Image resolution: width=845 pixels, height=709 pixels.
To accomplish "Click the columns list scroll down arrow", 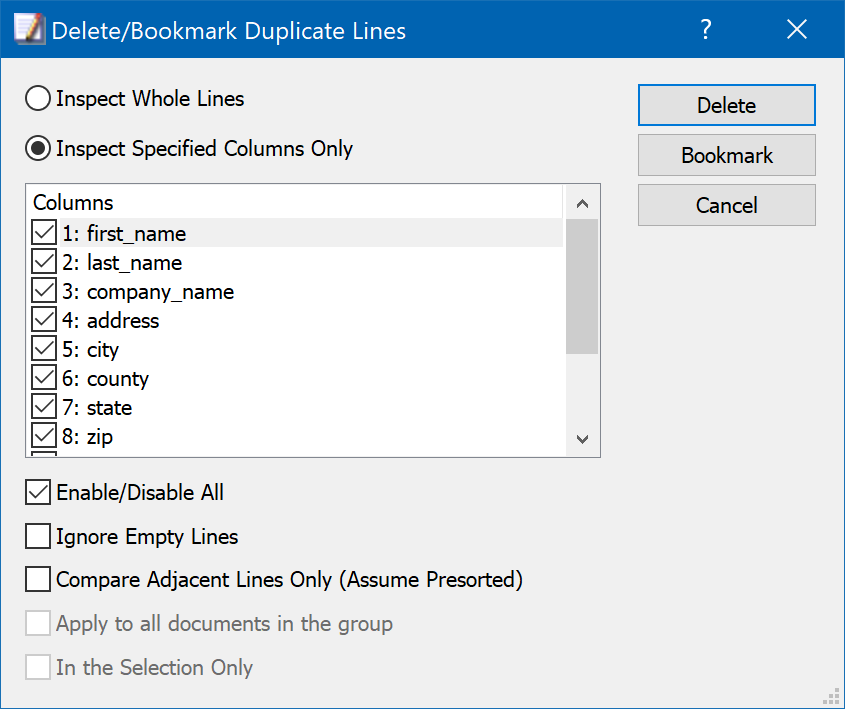I will pos(582,439).
